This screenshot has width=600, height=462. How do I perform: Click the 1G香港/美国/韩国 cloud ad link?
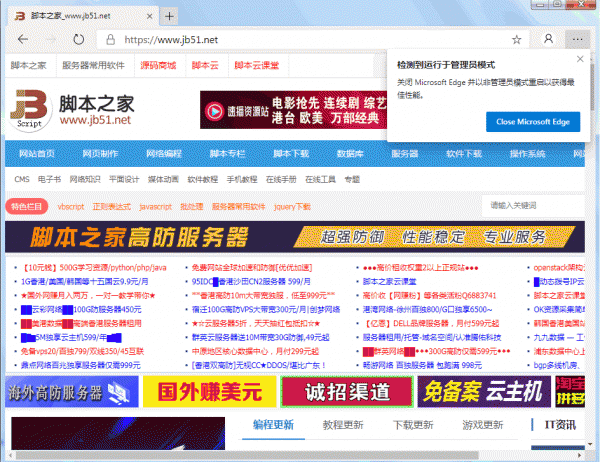[x=85, y=282]
